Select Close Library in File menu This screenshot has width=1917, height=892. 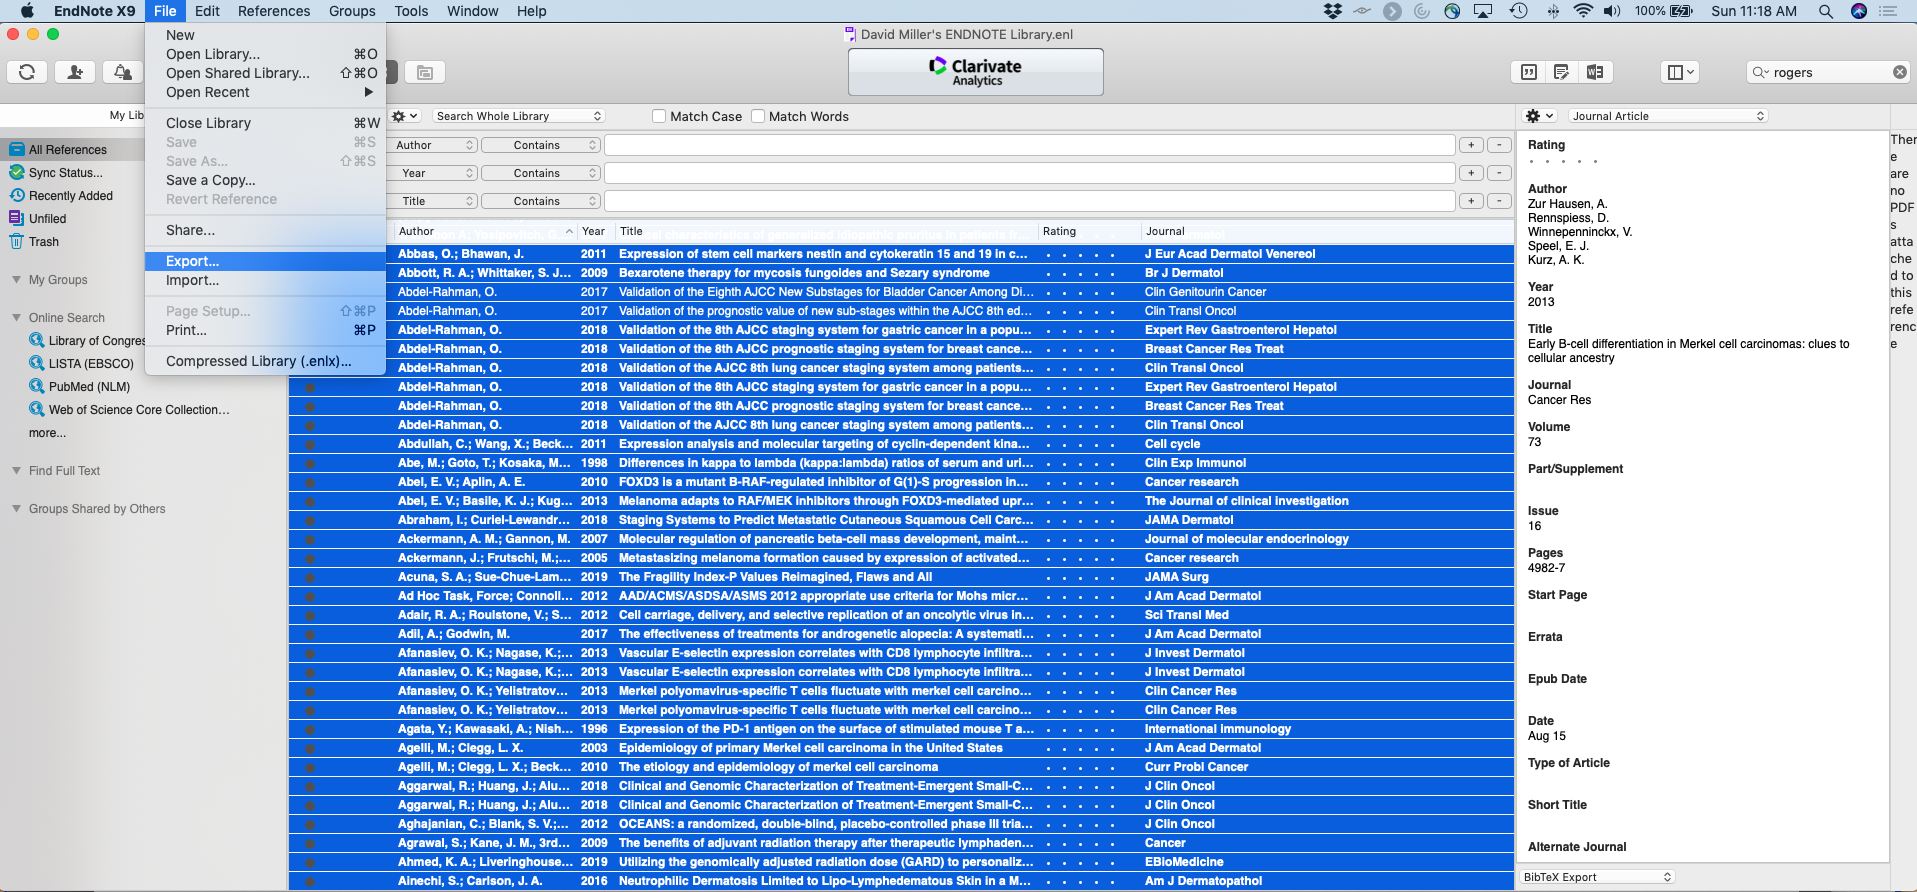(265, 123)
